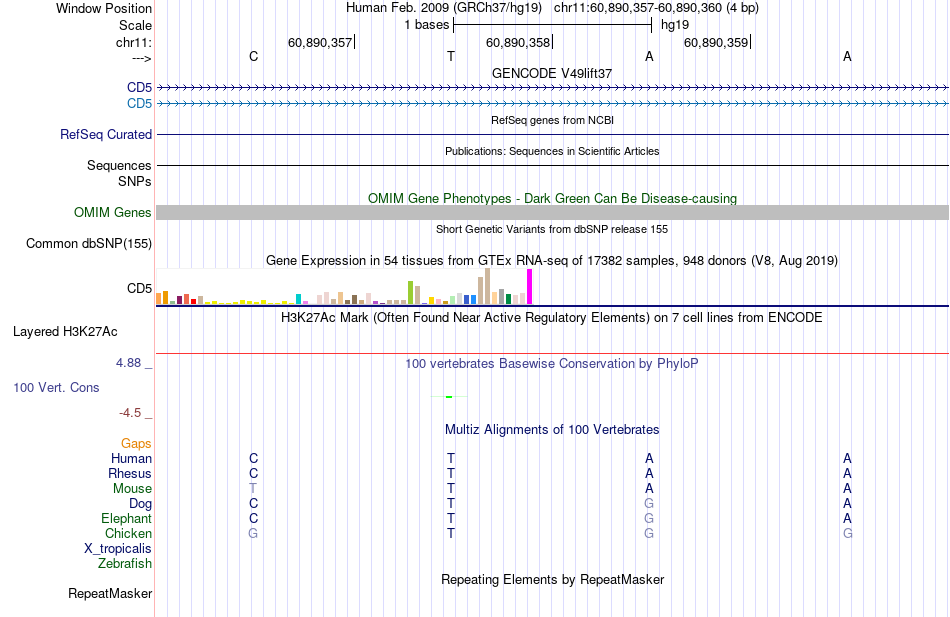Image resolution: width=950 pixels, height=617 pixels.
Task: Select the Dog species label
Action: pos(141,504)
